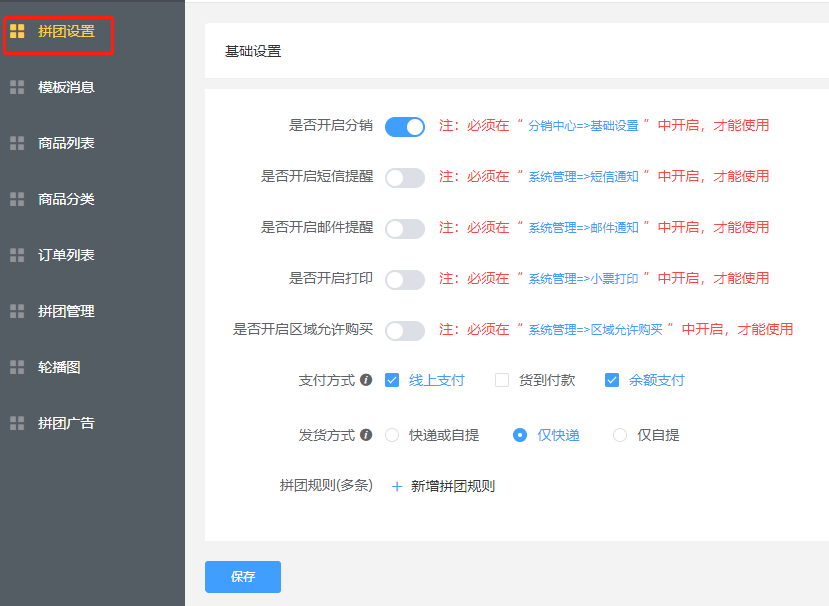Image resolution: width=829 pixels, height=606 pixels.
Task: Check the 货到付款 payment checkbox
Action: 502,380
